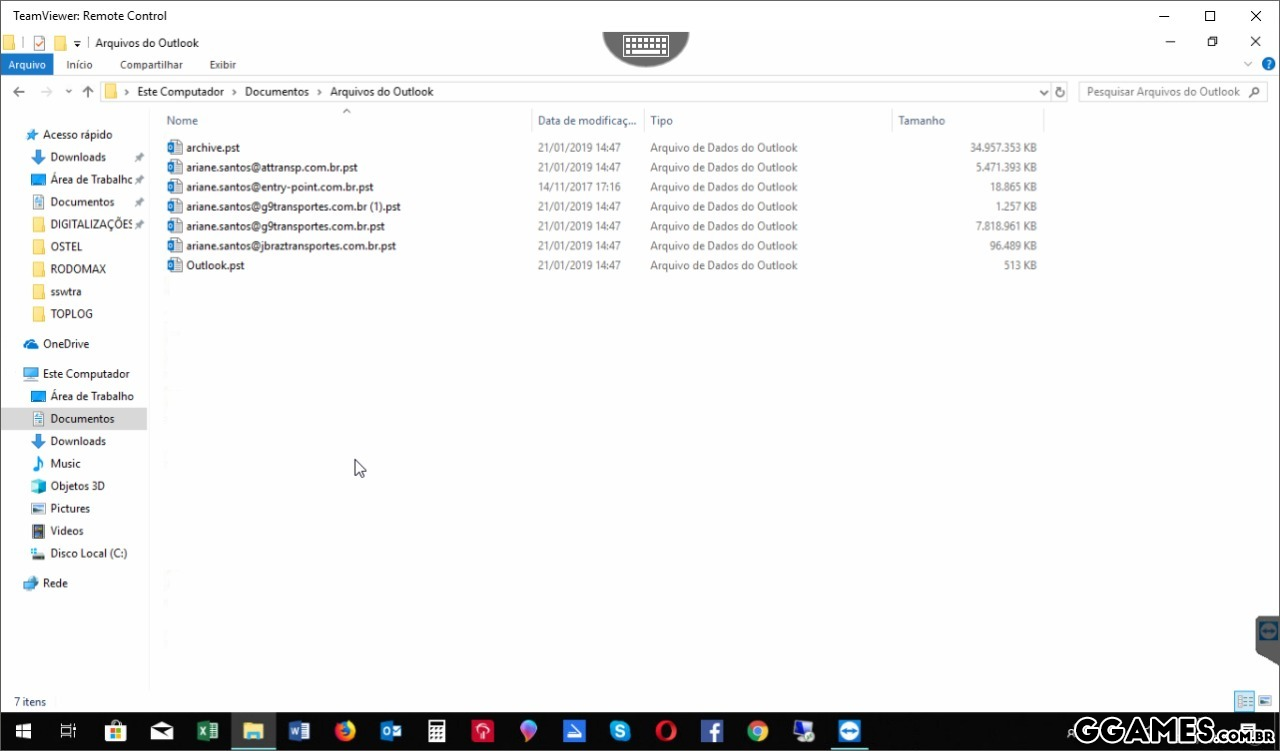The width and height of the screenshot is (1280, 751).
Task: Expand the ribbon with the chevron
Action: [x=1247, y=64]
